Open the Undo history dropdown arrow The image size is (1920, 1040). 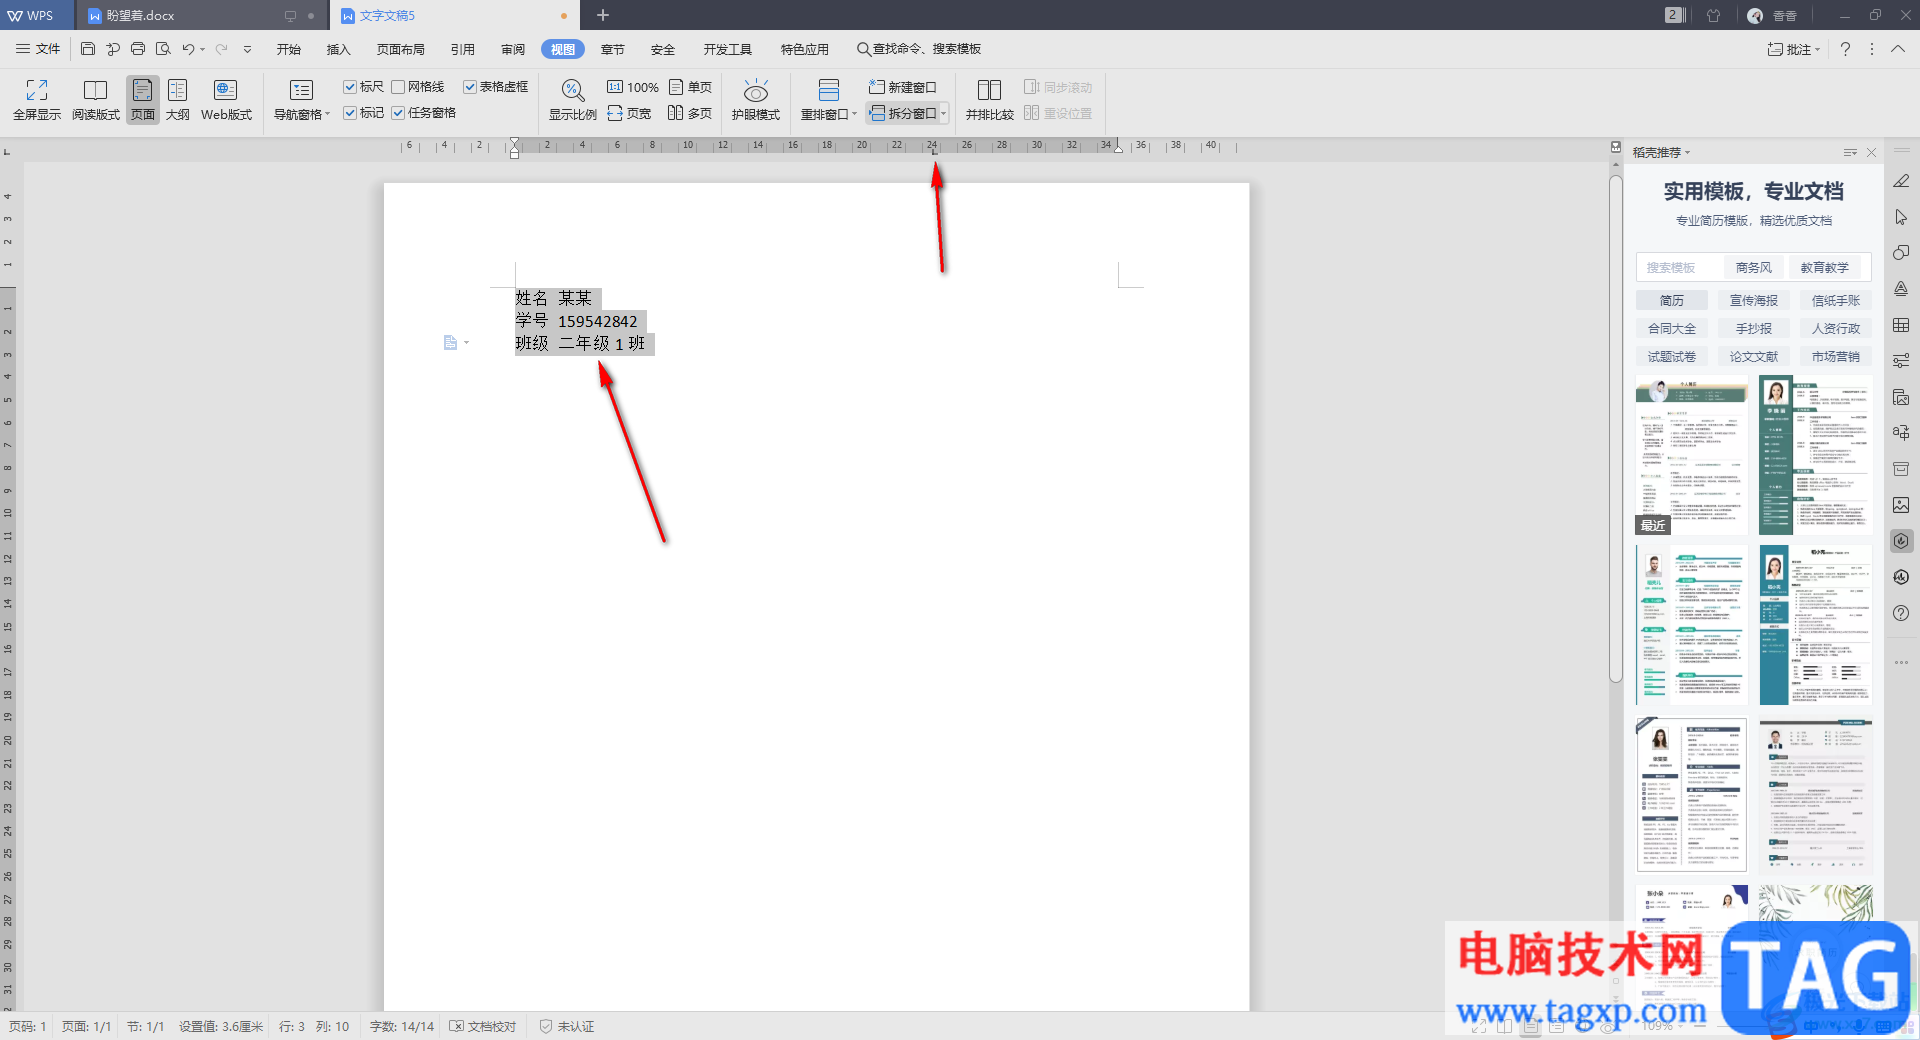[202, 49]
